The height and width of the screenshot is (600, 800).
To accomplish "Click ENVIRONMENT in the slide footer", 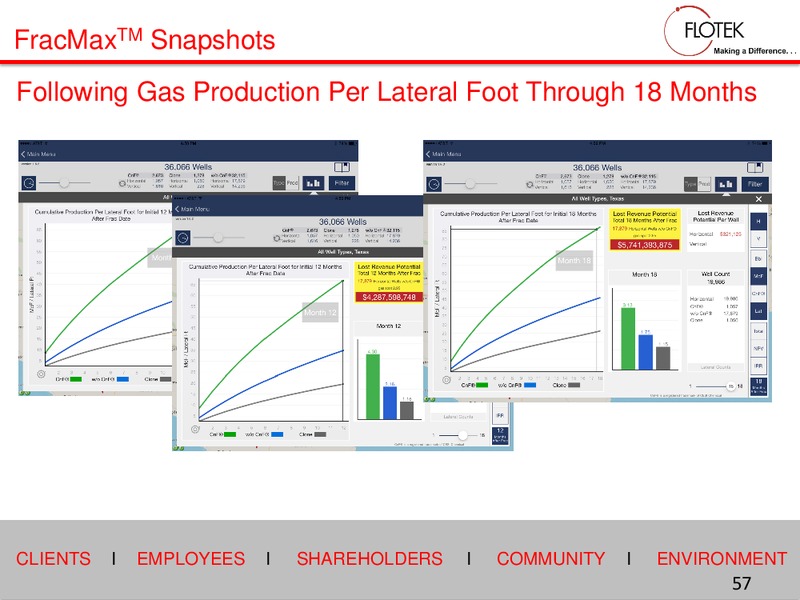I will coord(721,558).
